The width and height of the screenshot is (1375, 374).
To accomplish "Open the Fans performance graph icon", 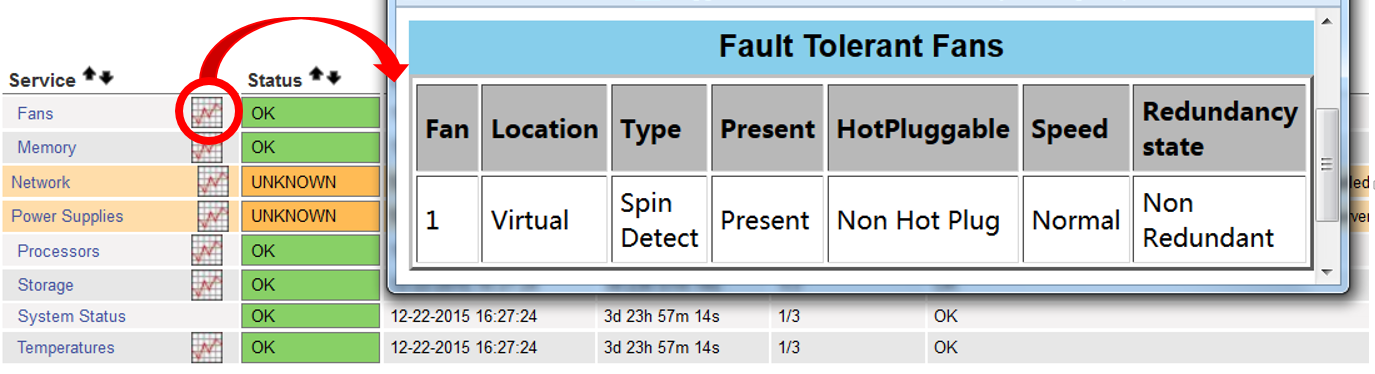I will tap(208, 114).
